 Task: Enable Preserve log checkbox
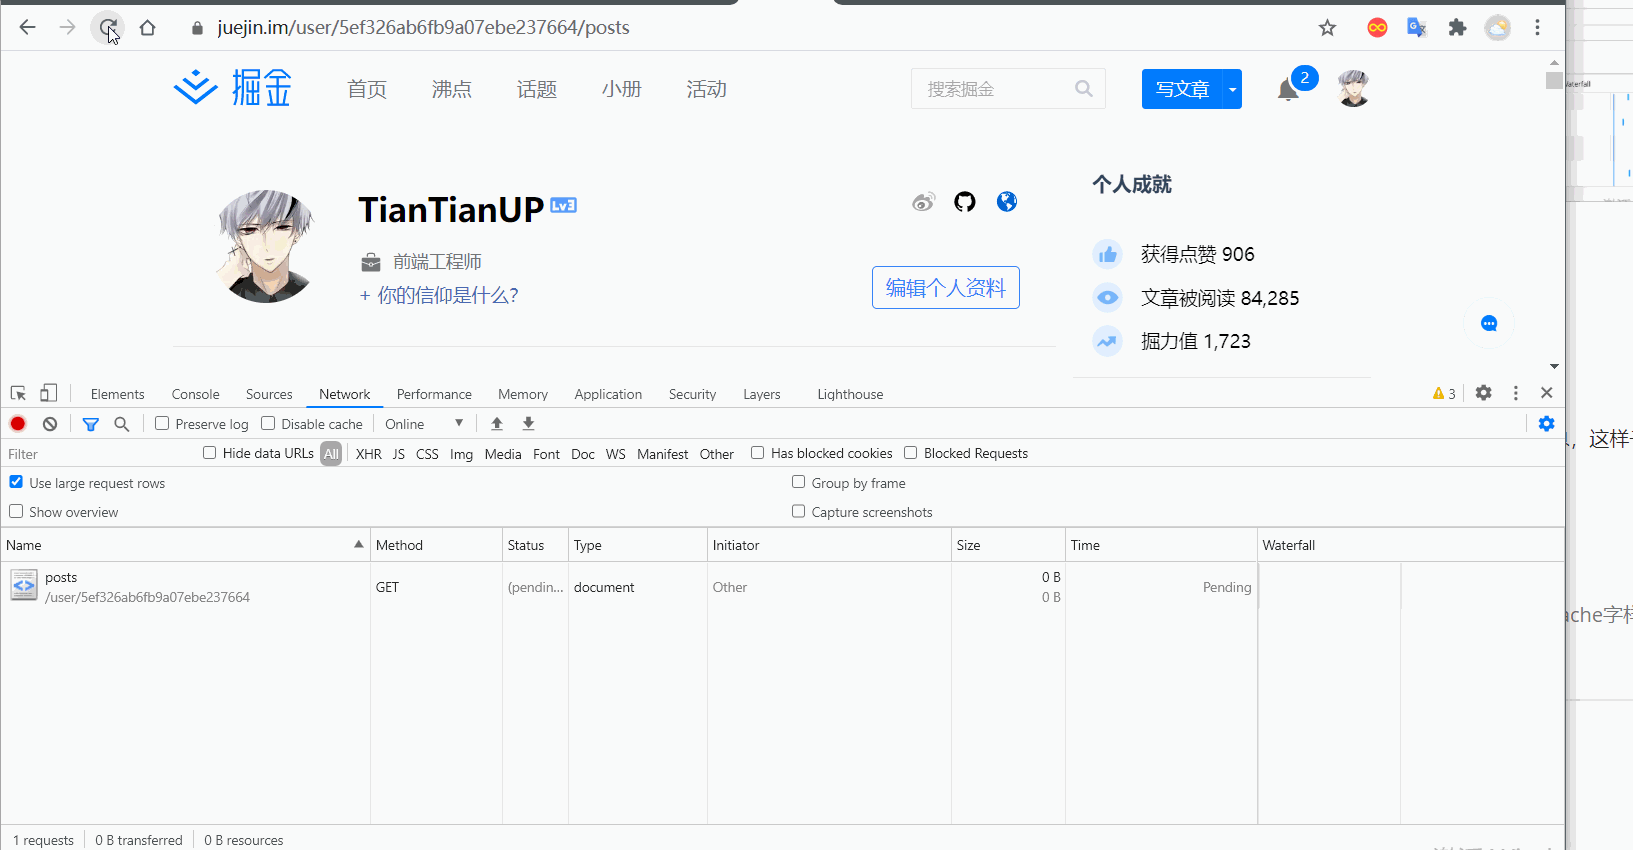click(162, 423)
